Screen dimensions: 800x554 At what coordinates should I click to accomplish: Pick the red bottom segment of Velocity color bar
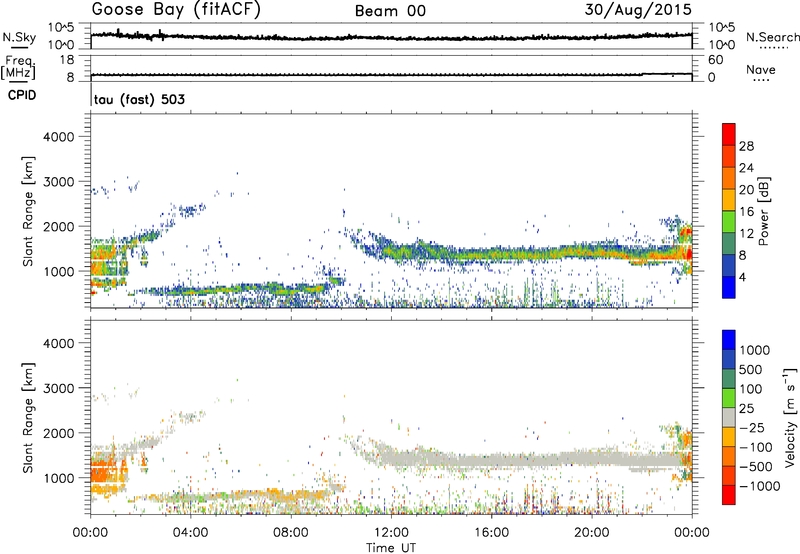tap(729, 495)
